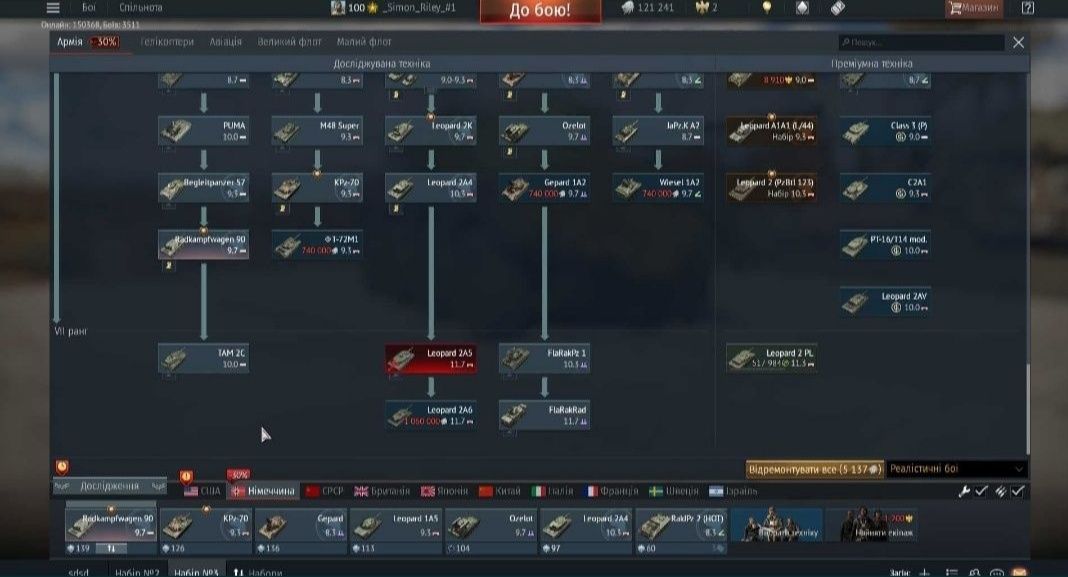Open the warbond shop icon

point(802,7)
